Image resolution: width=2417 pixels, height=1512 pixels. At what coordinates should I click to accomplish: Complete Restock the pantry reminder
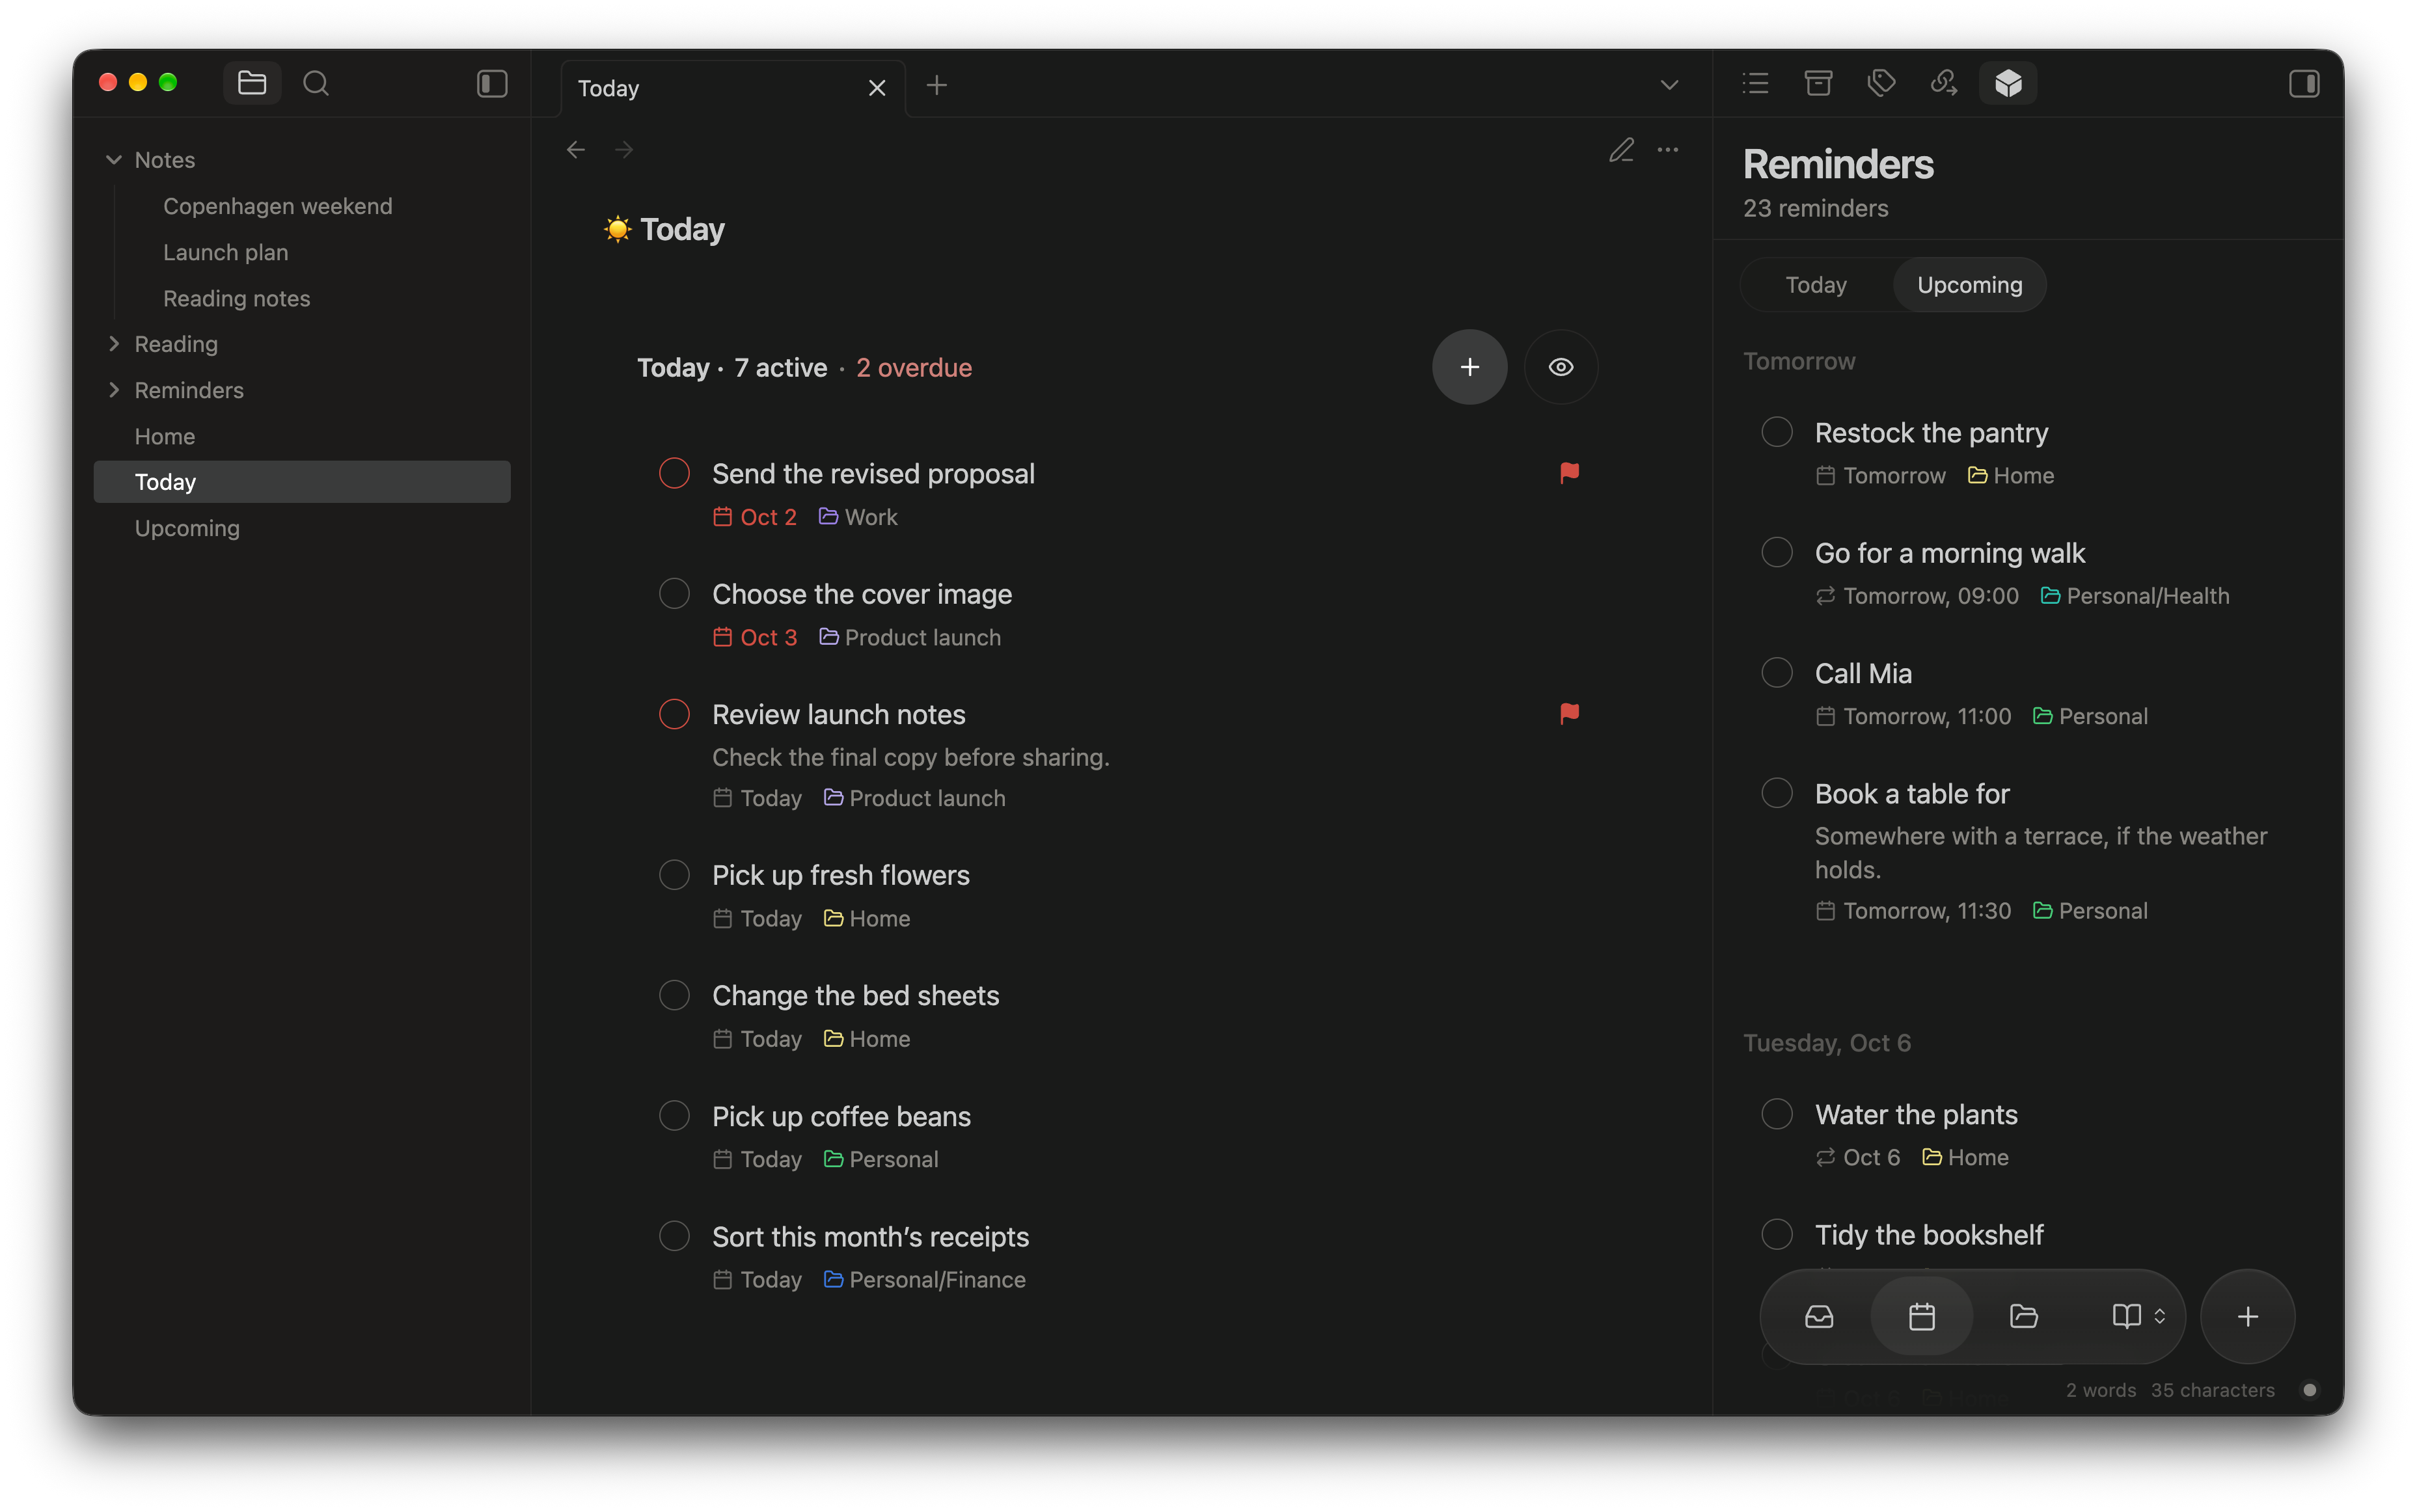1776,432
